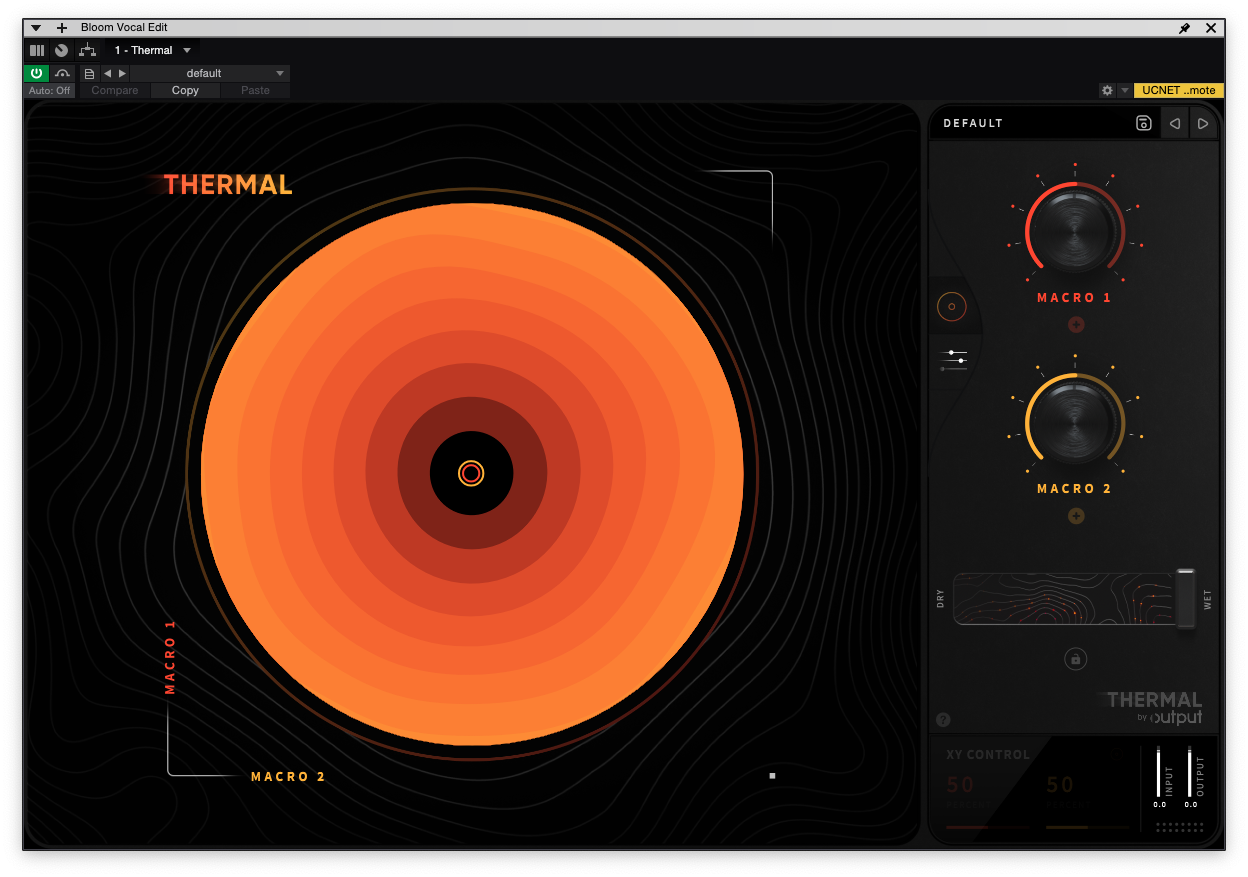Switch to the sliders advanced view tab
This screenshot has height=877, width=1248.
[954, 360]
